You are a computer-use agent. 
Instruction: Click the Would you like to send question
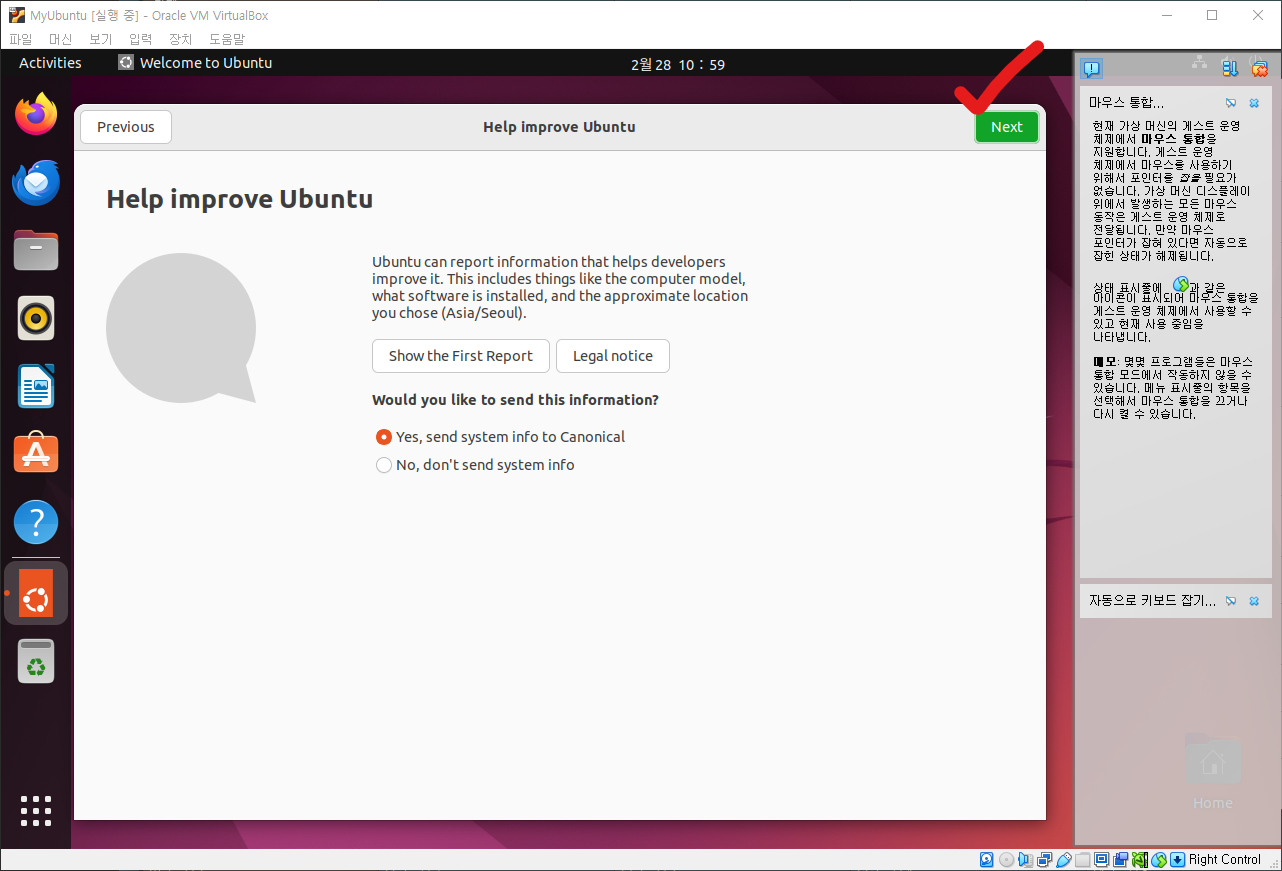tap(515, 400)
